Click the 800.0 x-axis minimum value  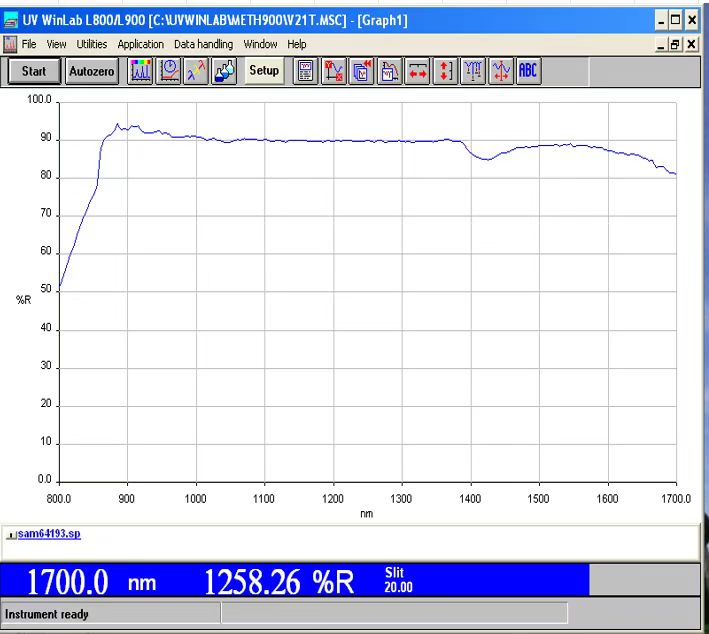pyautogui.click(x=59, y=499)
